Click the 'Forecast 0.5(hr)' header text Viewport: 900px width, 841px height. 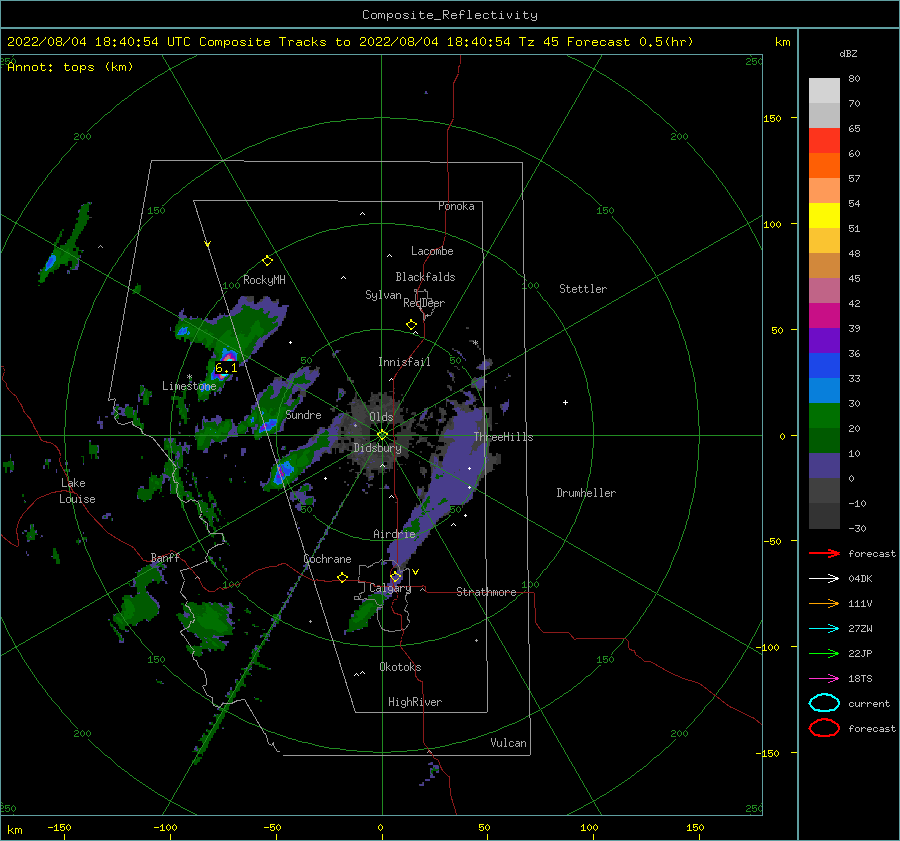630,42
